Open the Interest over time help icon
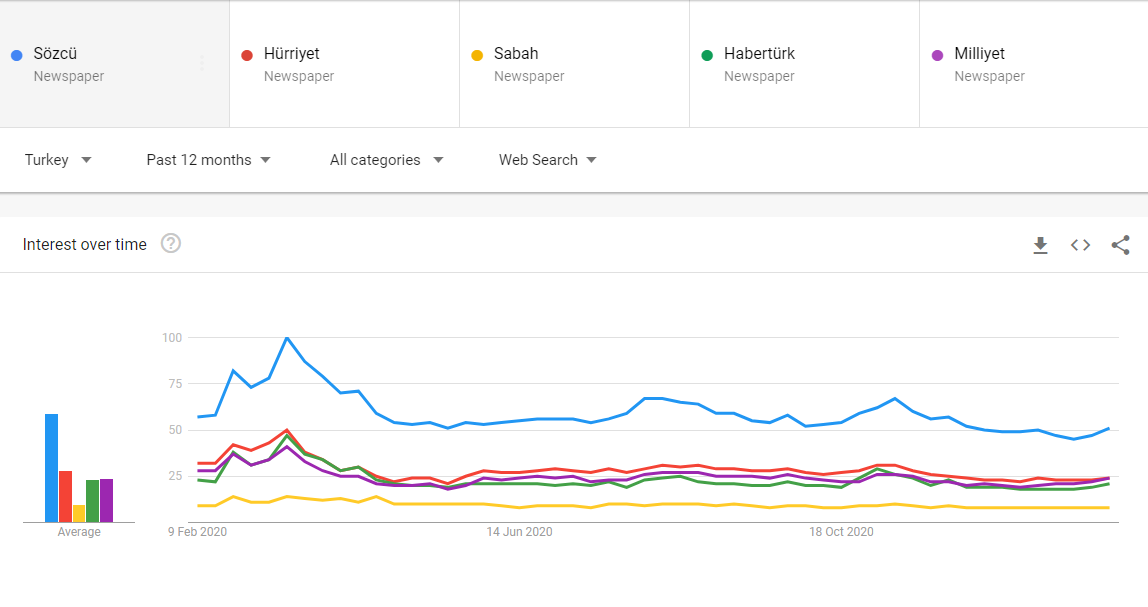This screenshot has width=1148, height=607. (171, 244)
